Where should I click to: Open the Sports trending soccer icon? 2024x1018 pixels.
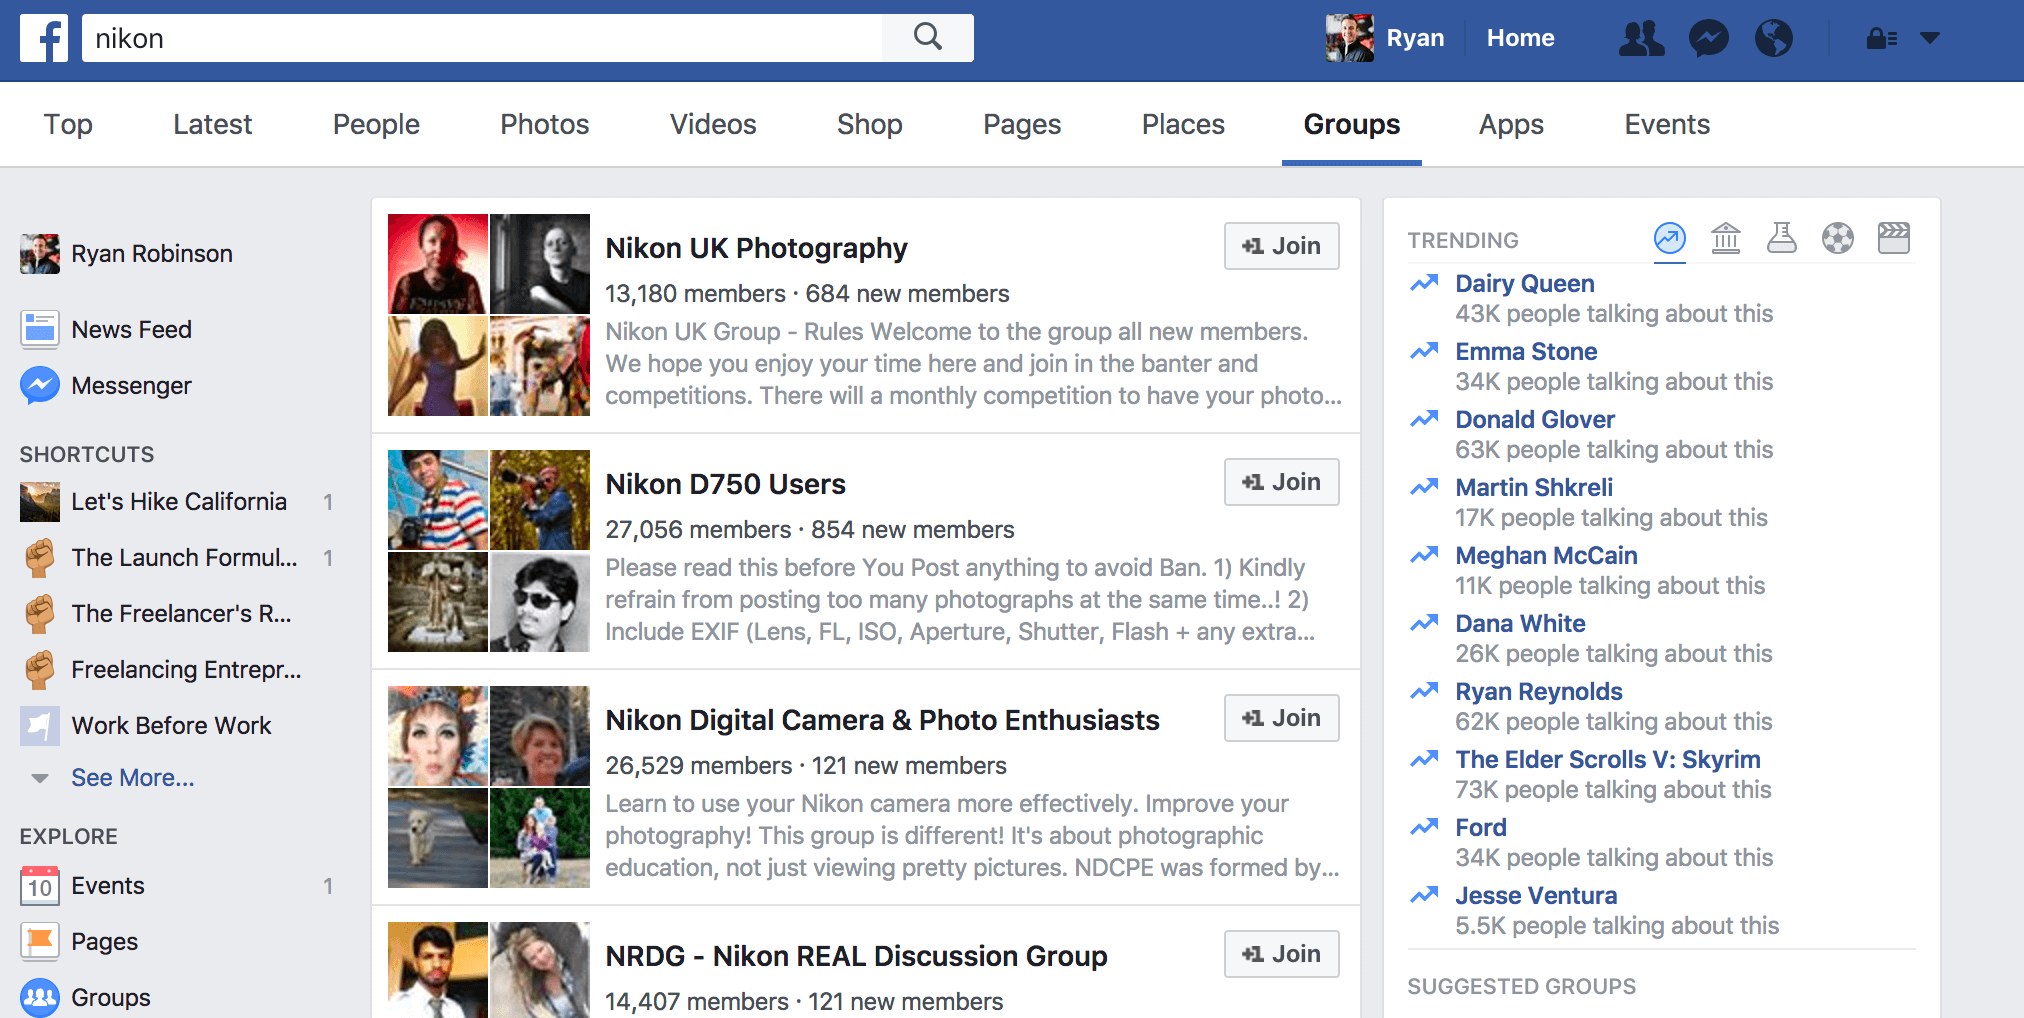[1839, 239]
